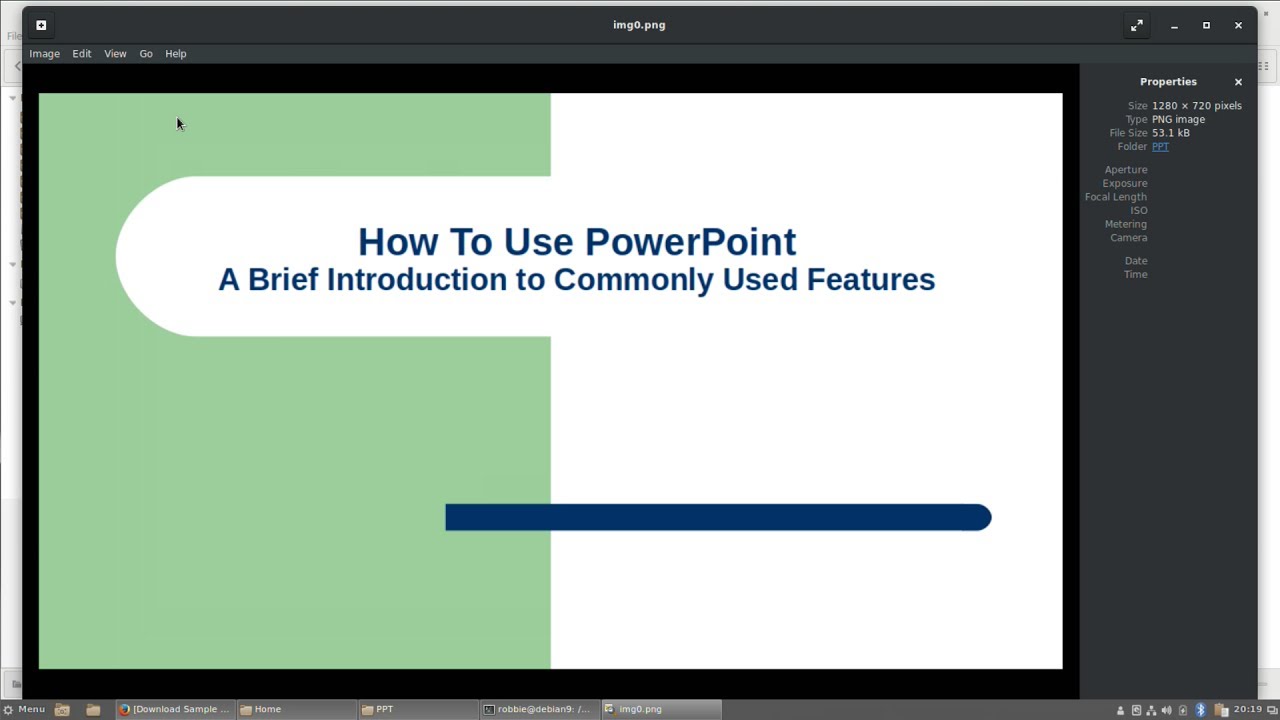Click the plus icon in the title bar's left corner

click(41, 25)
